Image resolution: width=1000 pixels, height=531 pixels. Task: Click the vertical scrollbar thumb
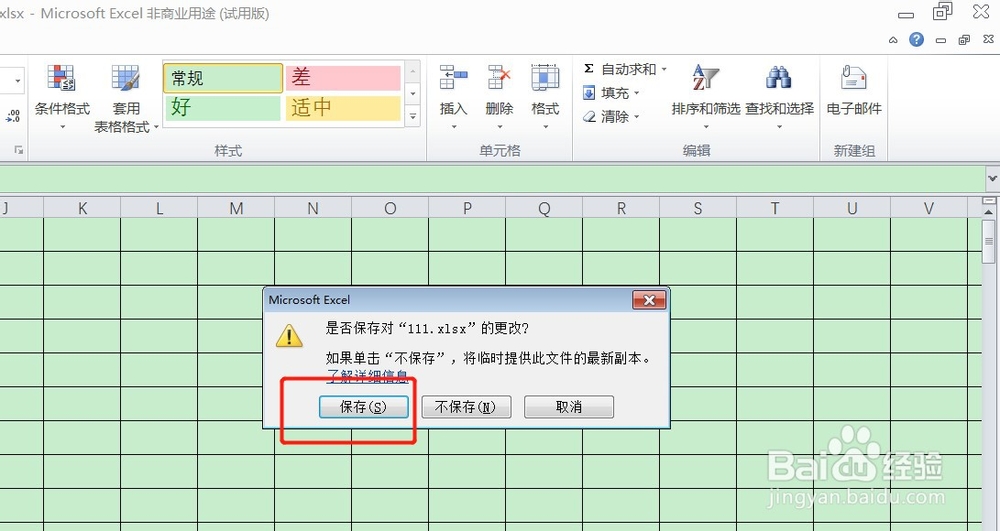point(989,242)
